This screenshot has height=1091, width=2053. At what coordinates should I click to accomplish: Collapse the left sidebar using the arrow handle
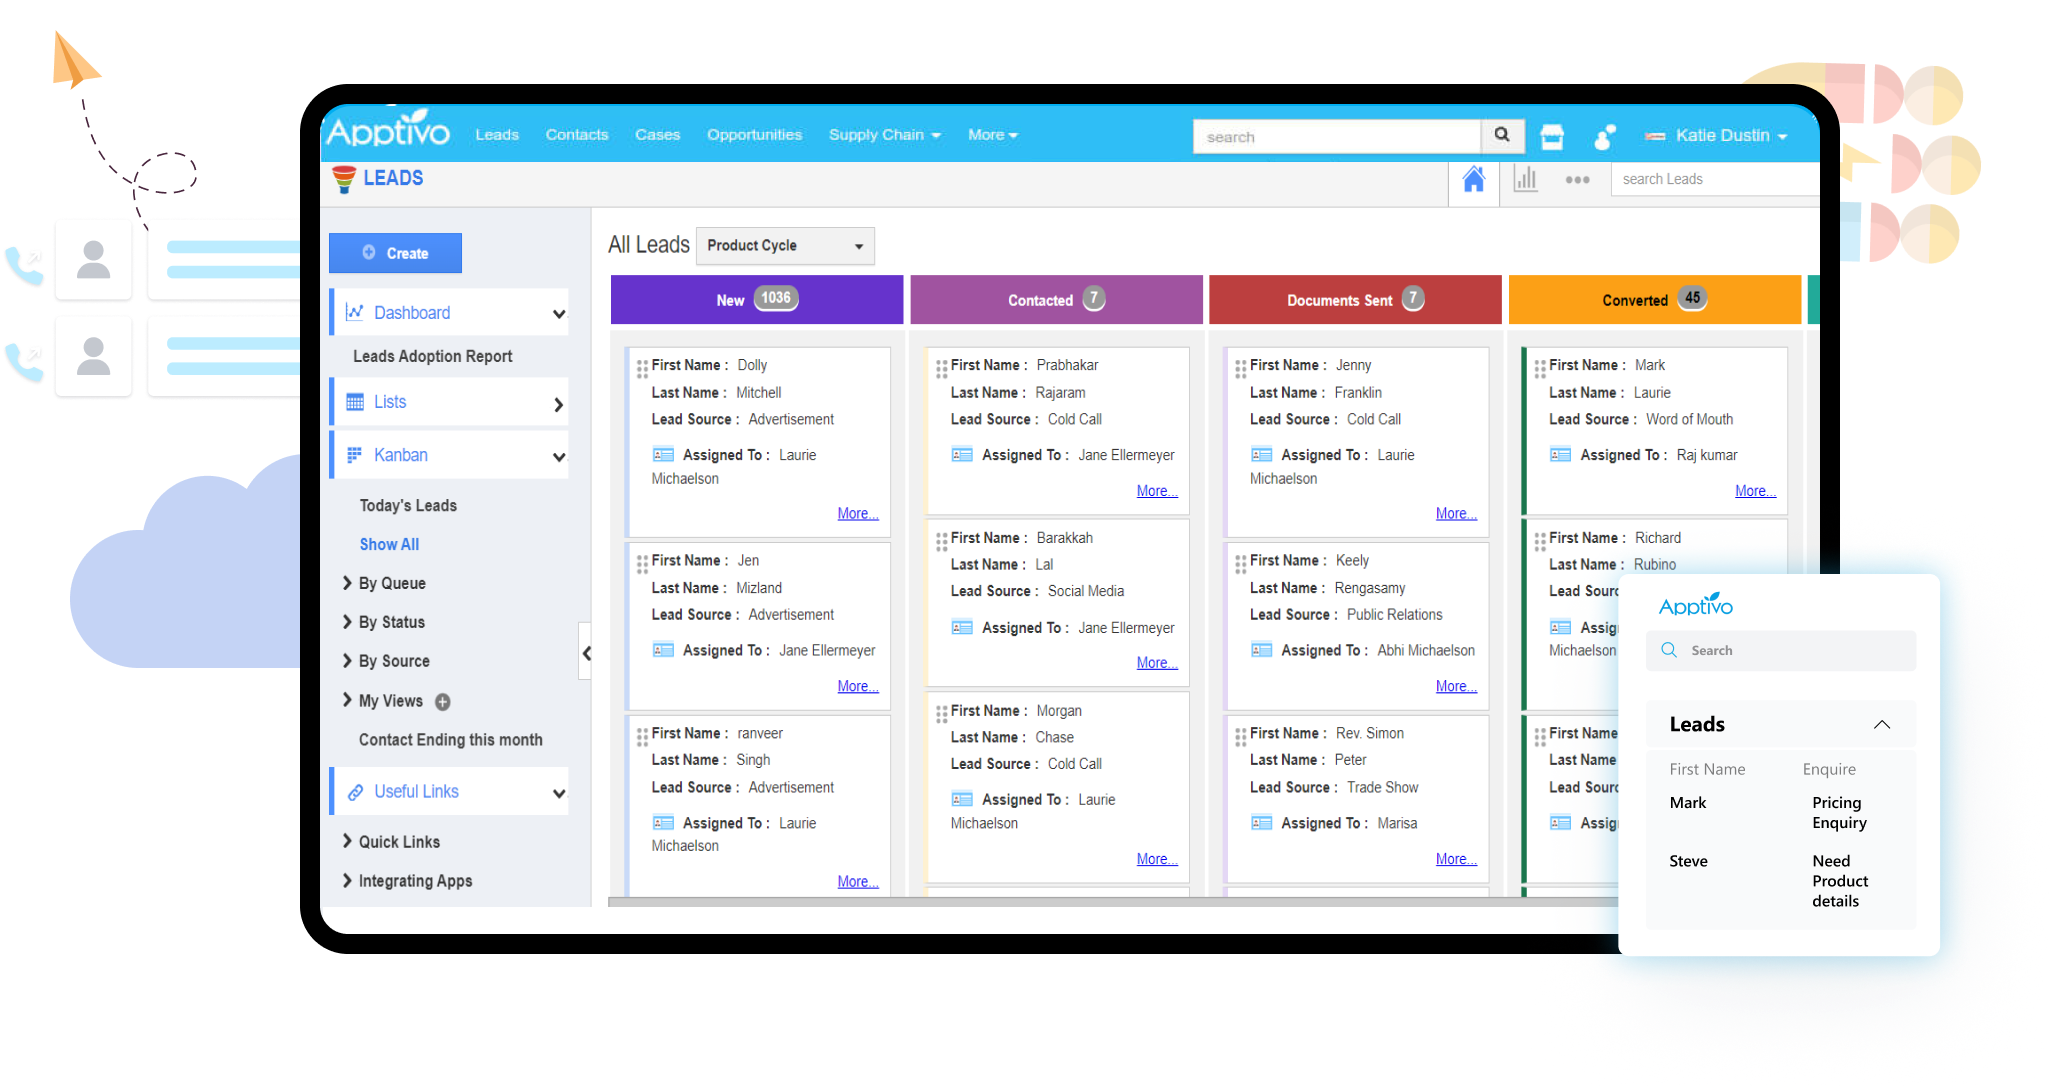(x=586, y=653)
